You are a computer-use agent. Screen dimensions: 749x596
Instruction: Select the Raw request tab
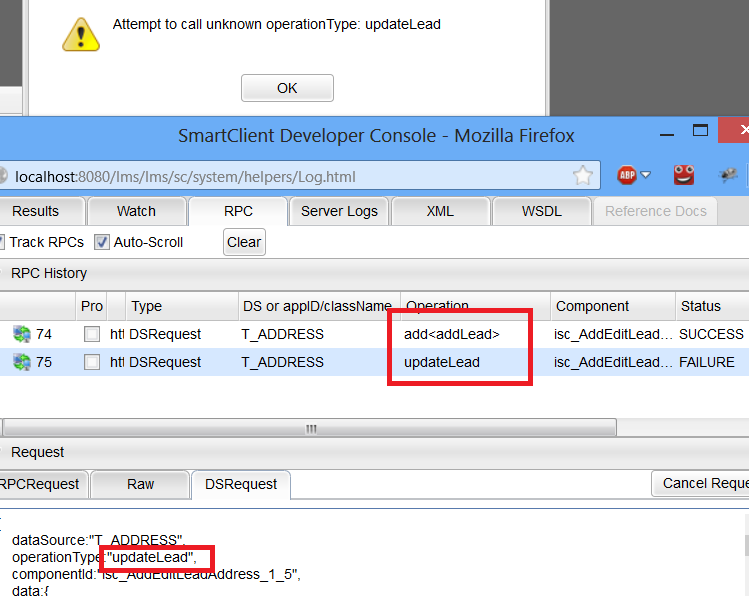click(140, 484)
